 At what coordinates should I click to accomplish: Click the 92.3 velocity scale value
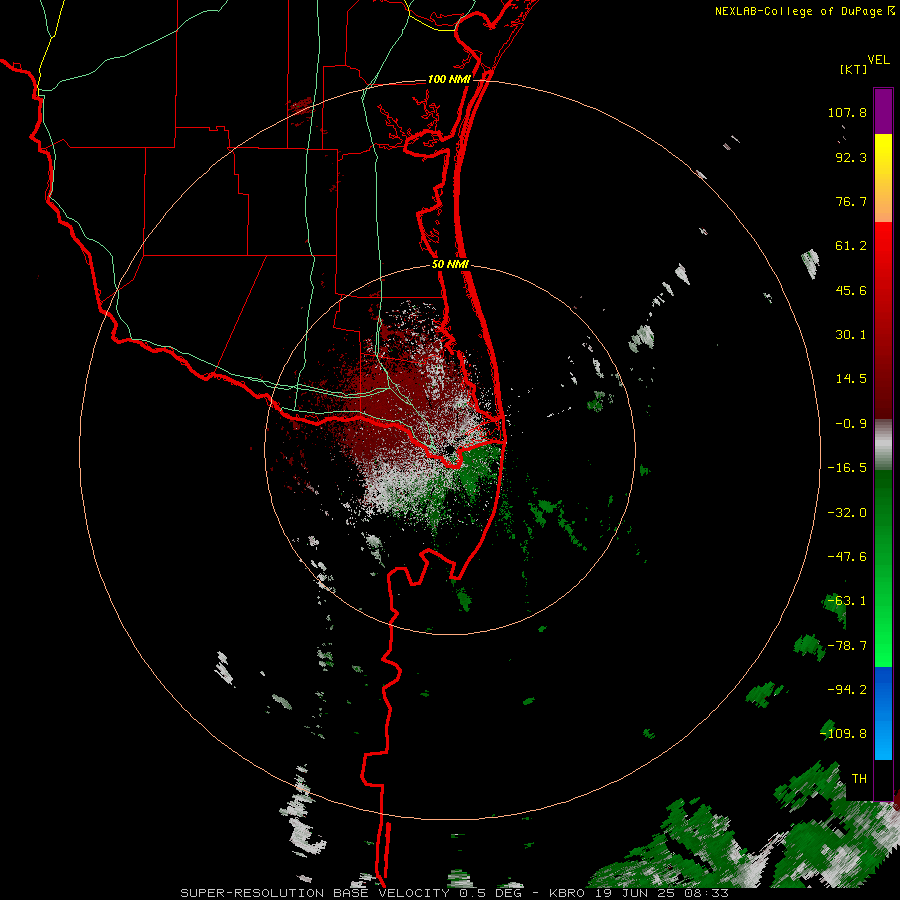[851, 157]
